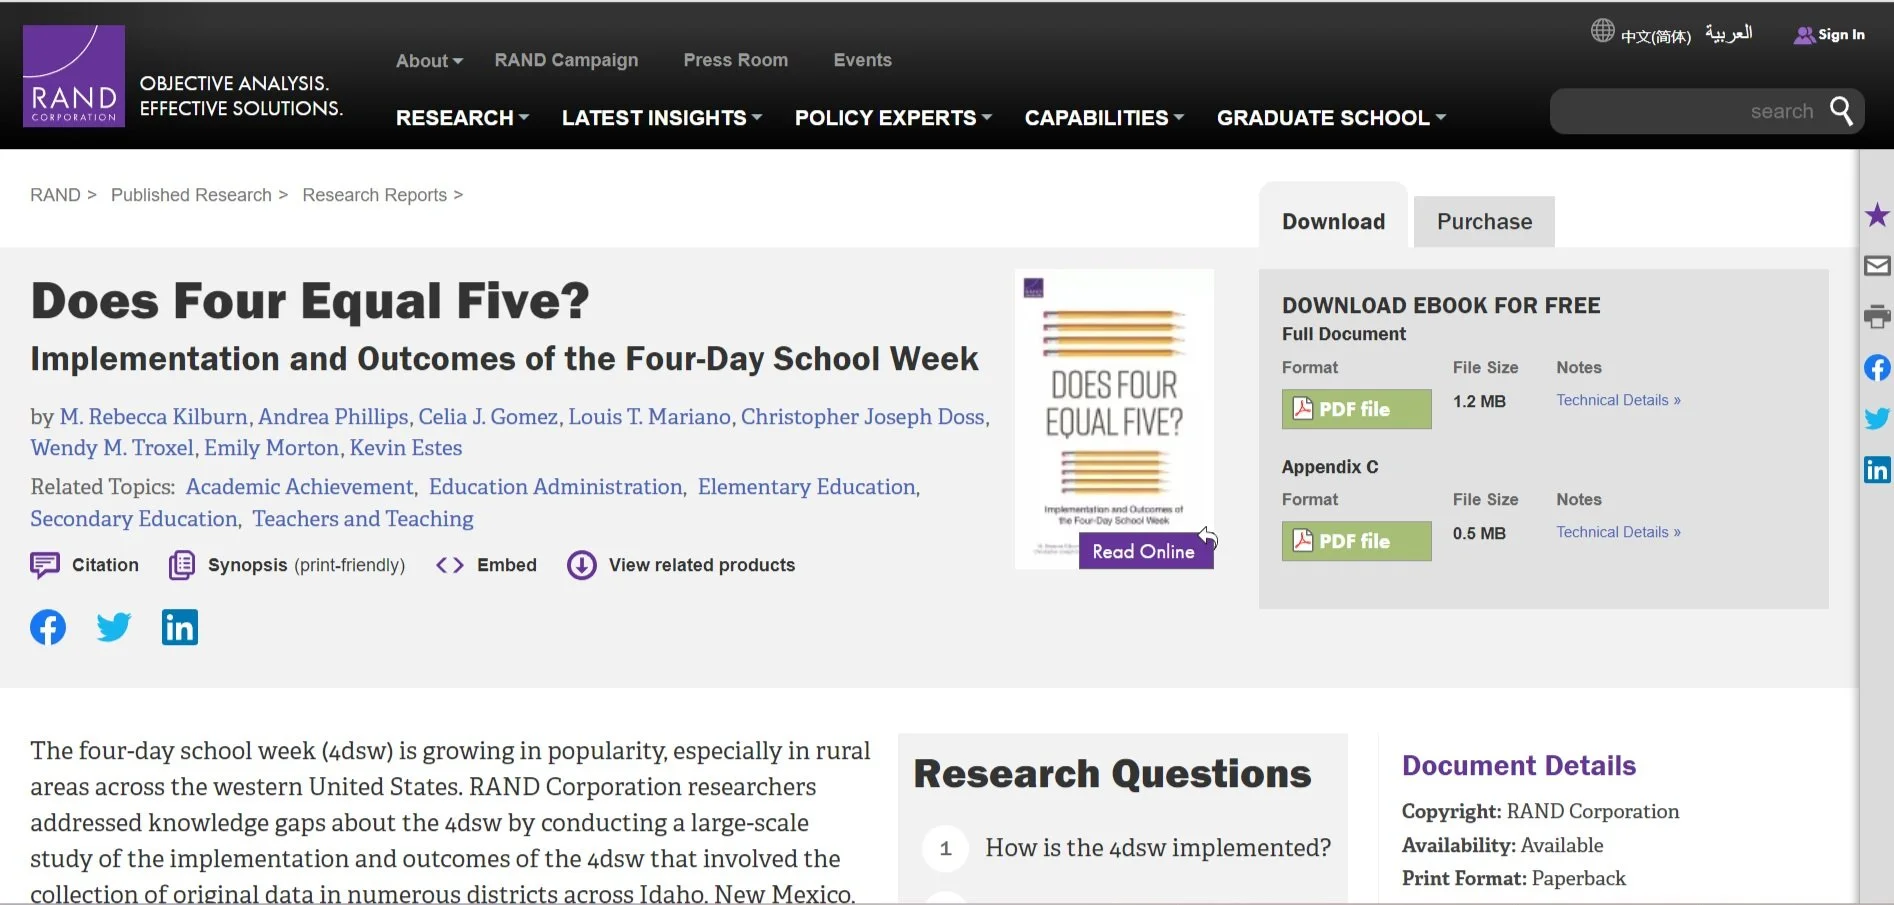Click the Citation speech bubble icon
The image size is (1894, 905).
coord(45,565)
